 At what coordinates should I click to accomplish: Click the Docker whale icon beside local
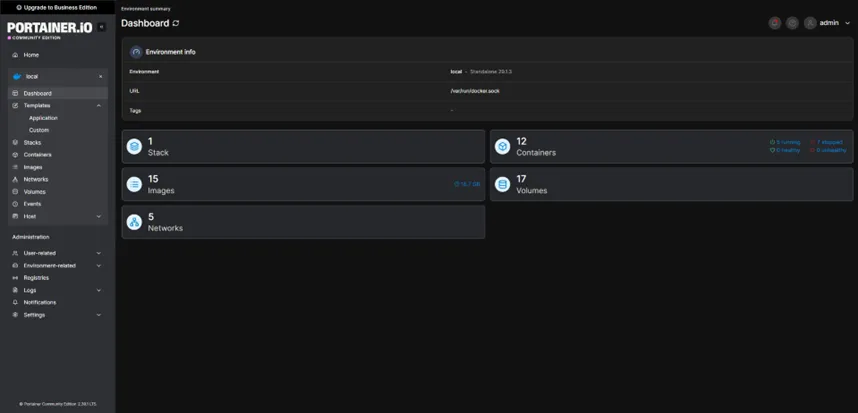coord(17,77)
